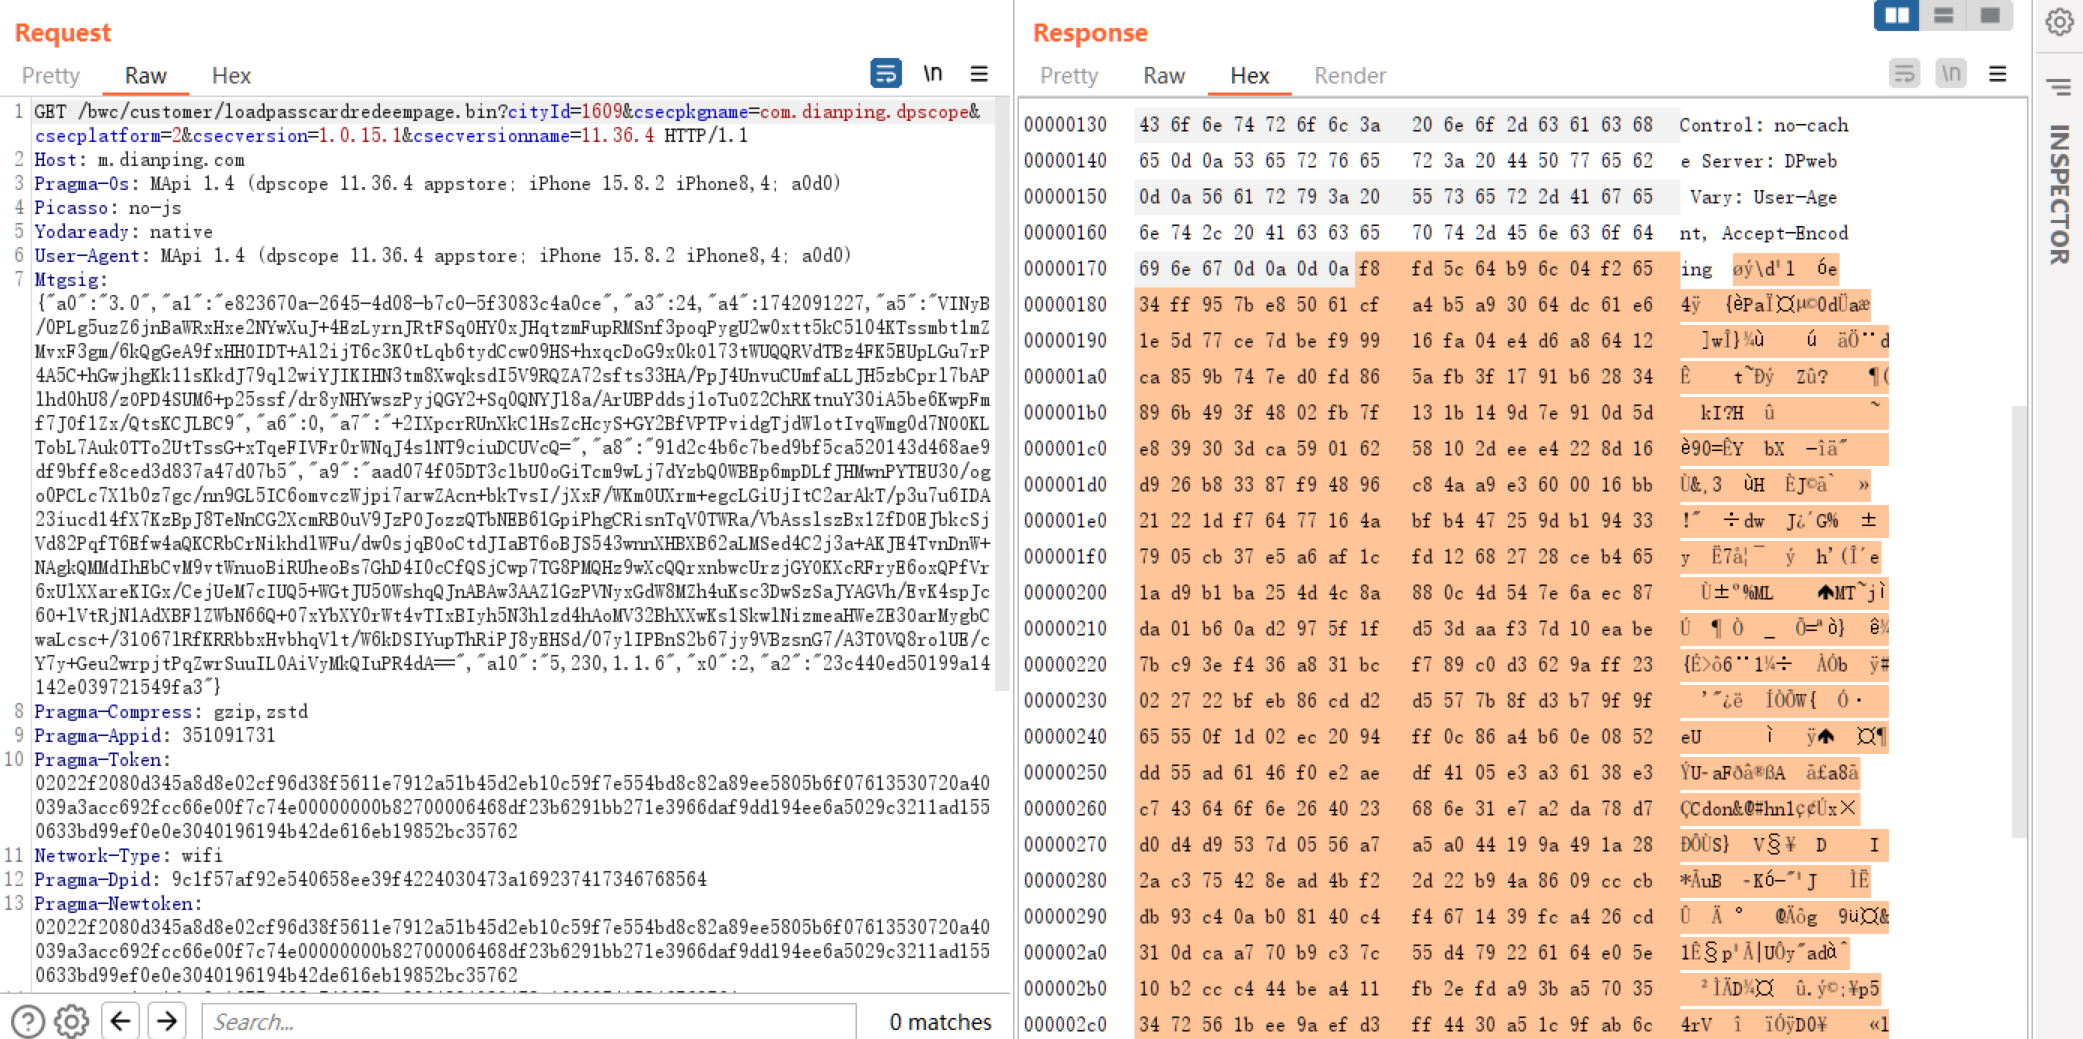Go to previous search match arrow
Image resolution: width=2083 pixels, height=1039 pixels.
pyautogui.click(x=121, y=1021)
